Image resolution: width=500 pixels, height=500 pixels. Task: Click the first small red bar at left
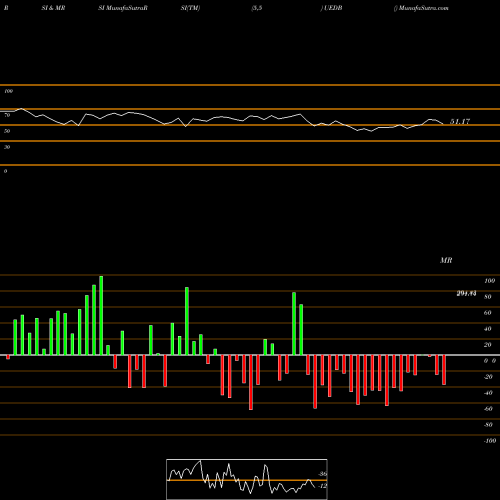pos(8,357)
